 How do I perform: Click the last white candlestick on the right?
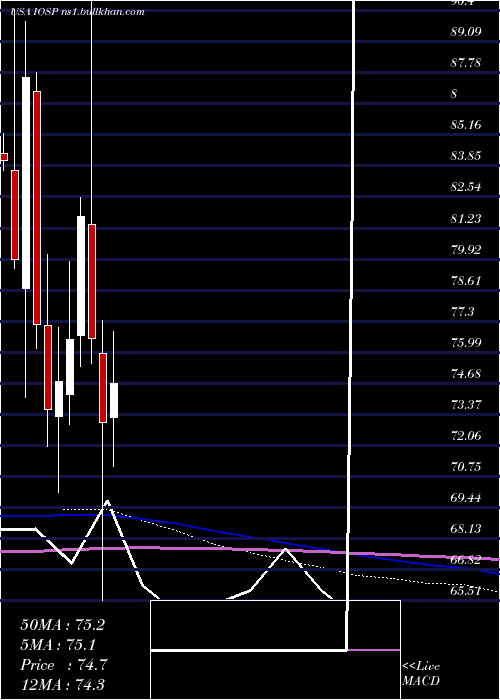tap(114, 400)
